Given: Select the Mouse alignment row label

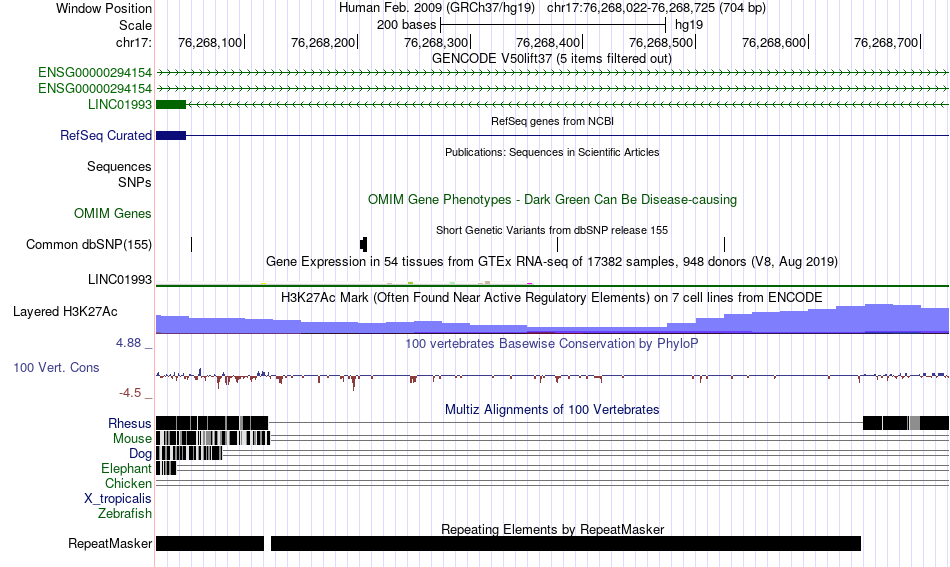Looking at the screenshot, I should point(132,439).
